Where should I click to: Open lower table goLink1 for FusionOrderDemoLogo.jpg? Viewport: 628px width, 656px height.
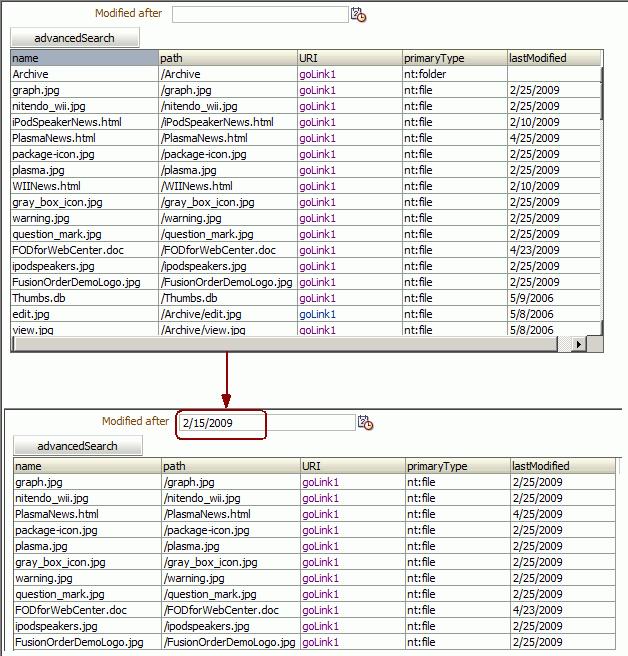tap(320, 642)
